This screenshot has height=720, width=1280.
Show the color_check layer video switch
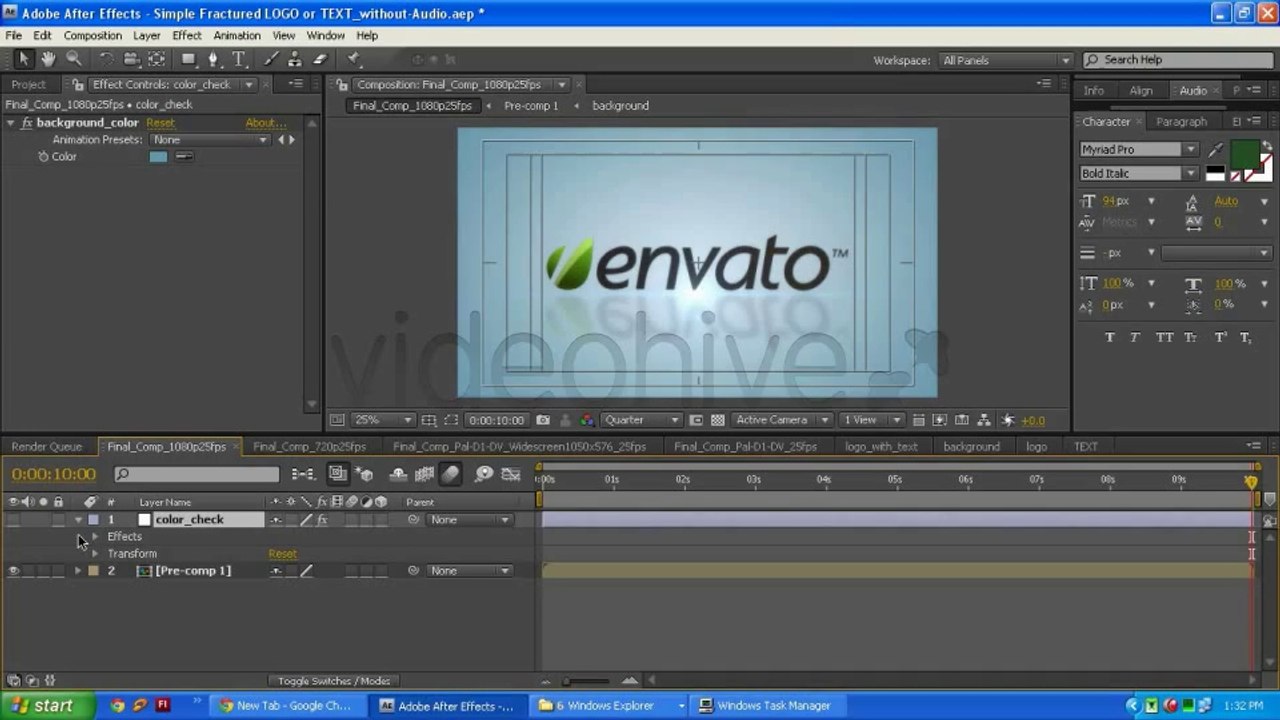(13, 520)
